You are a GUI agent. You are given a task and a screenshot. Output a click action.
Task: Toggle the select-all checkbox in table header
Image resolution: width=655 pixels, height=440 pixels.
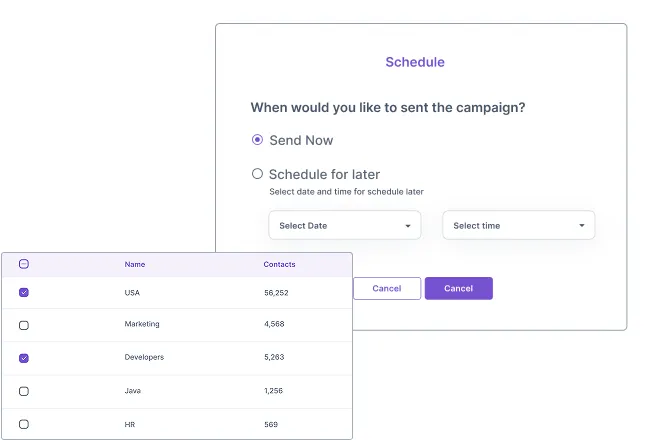coord(24,264)
